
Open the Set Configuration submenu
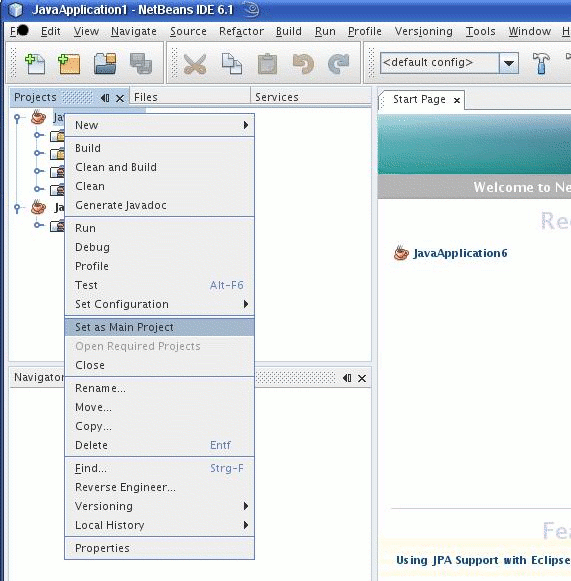159,304
